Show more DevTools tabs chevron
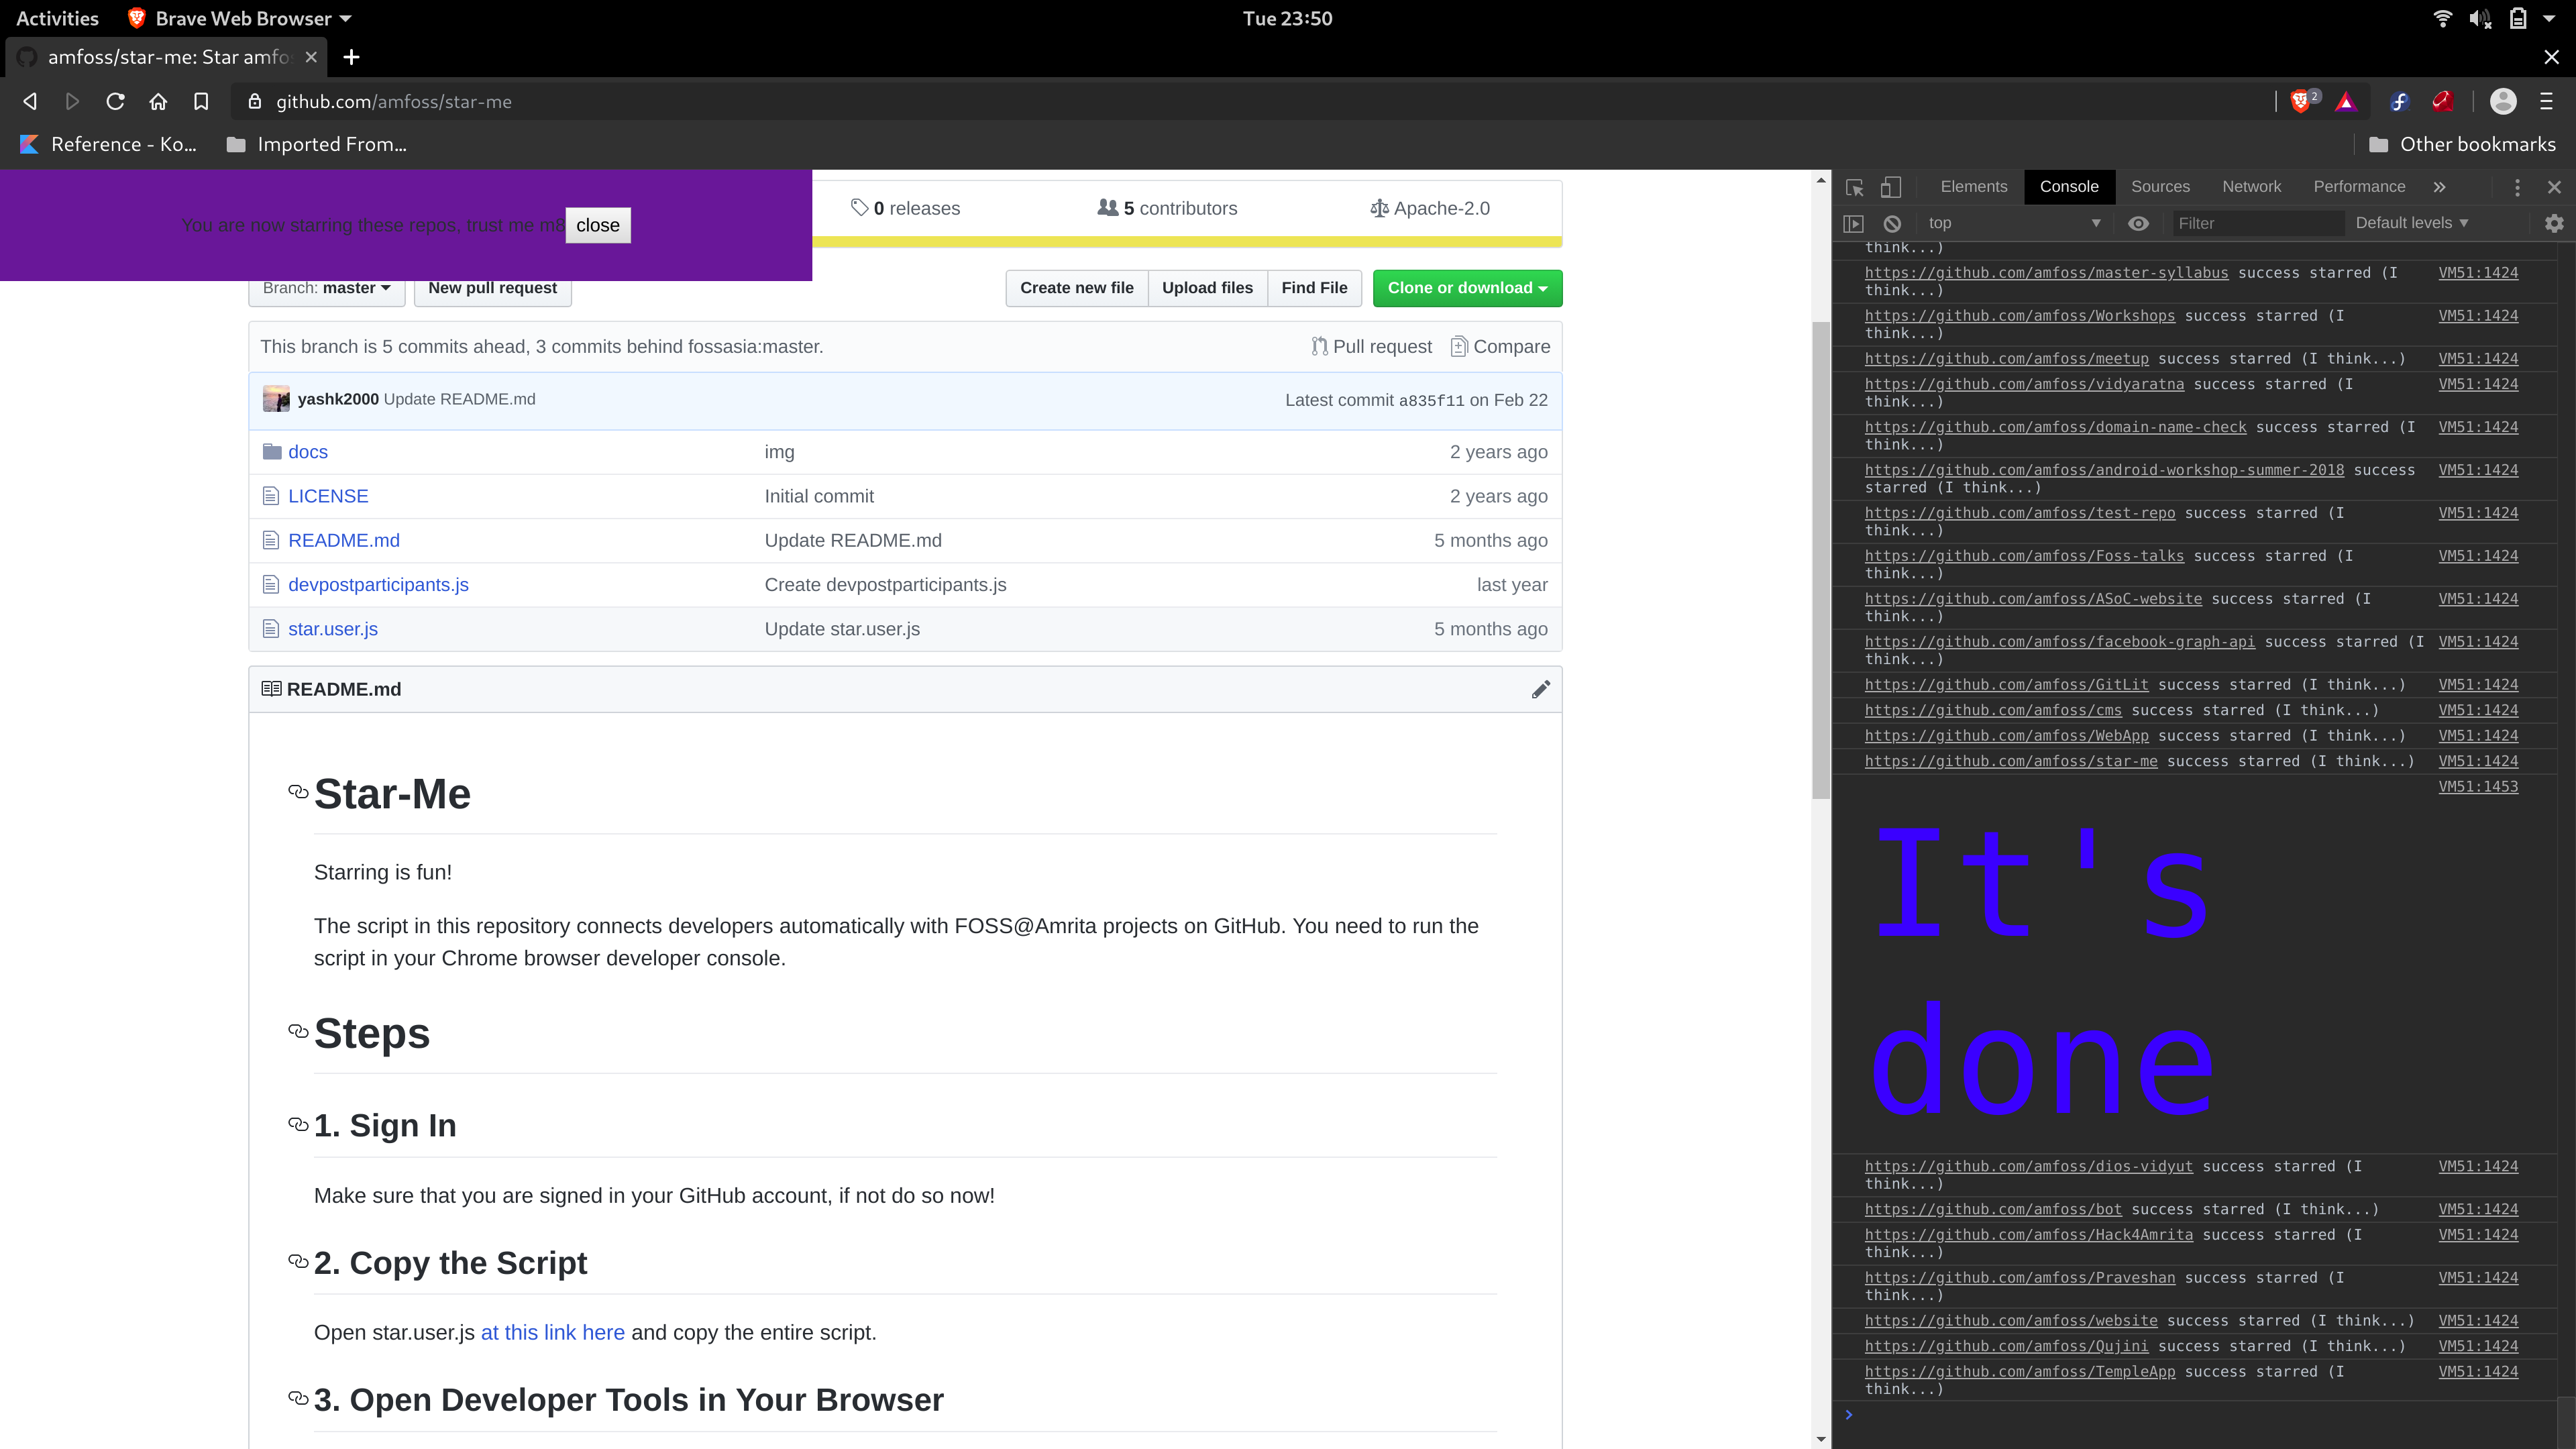Viewport: 2576px width, 1449px height. pos(2439,187)
